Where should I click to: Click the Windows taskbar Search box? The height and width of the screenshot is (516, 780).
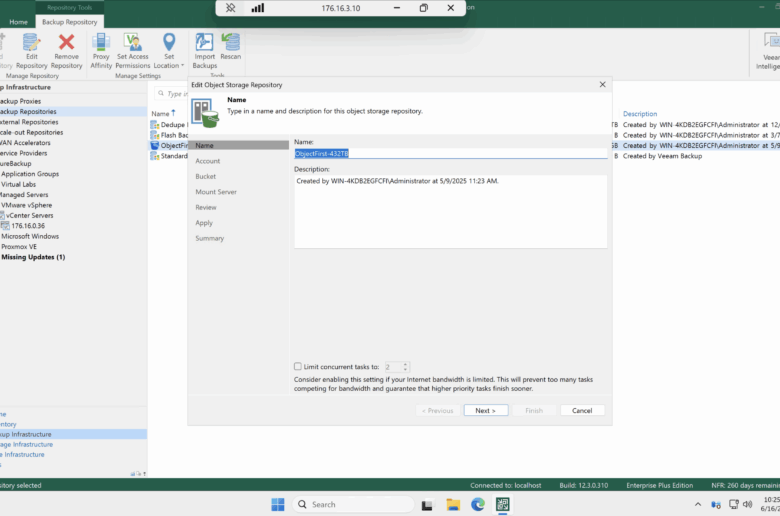pos(353,505)
